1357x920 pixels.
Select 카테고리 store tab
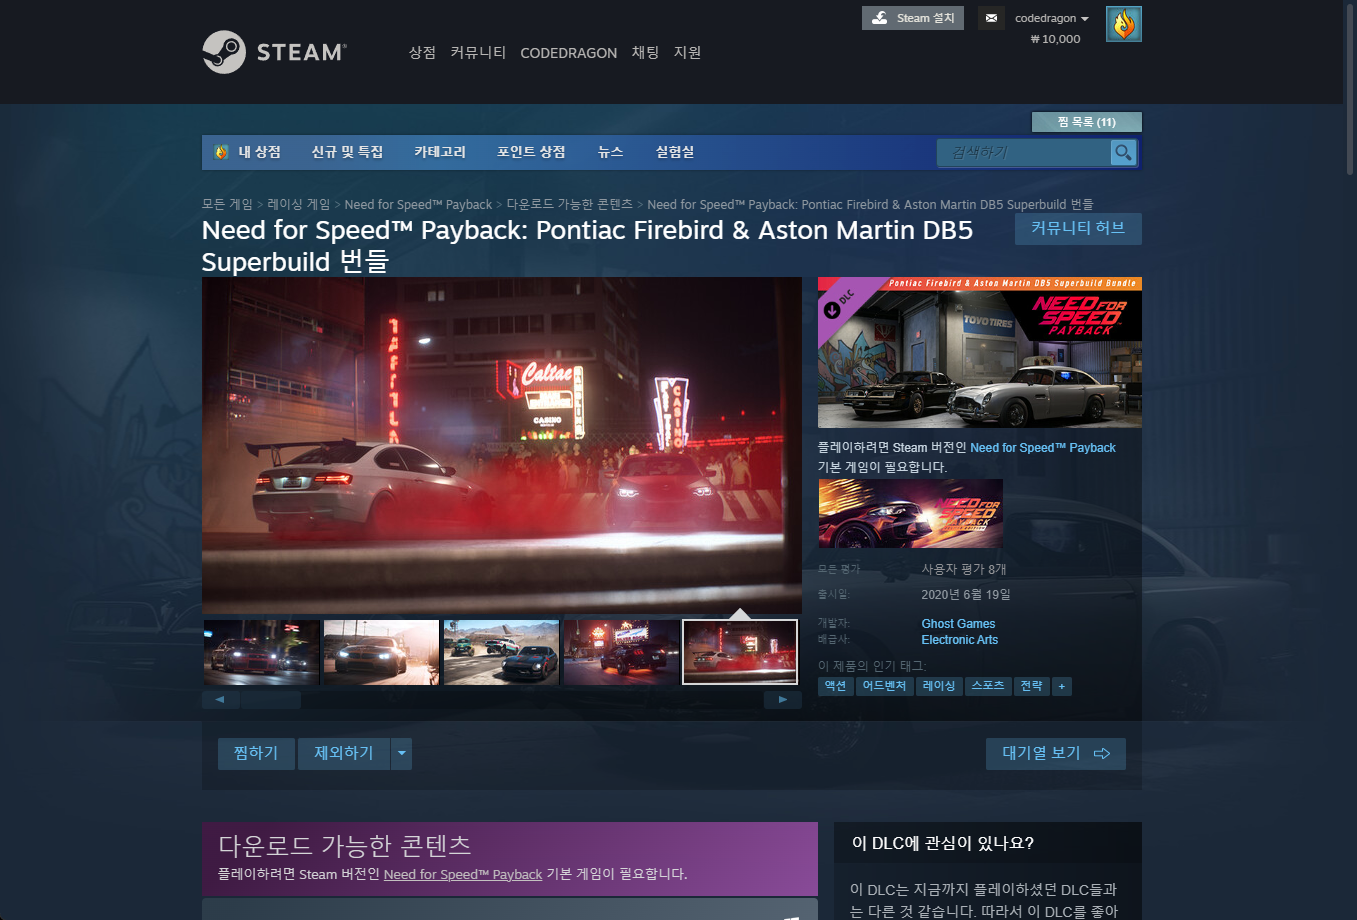point(440,152)
